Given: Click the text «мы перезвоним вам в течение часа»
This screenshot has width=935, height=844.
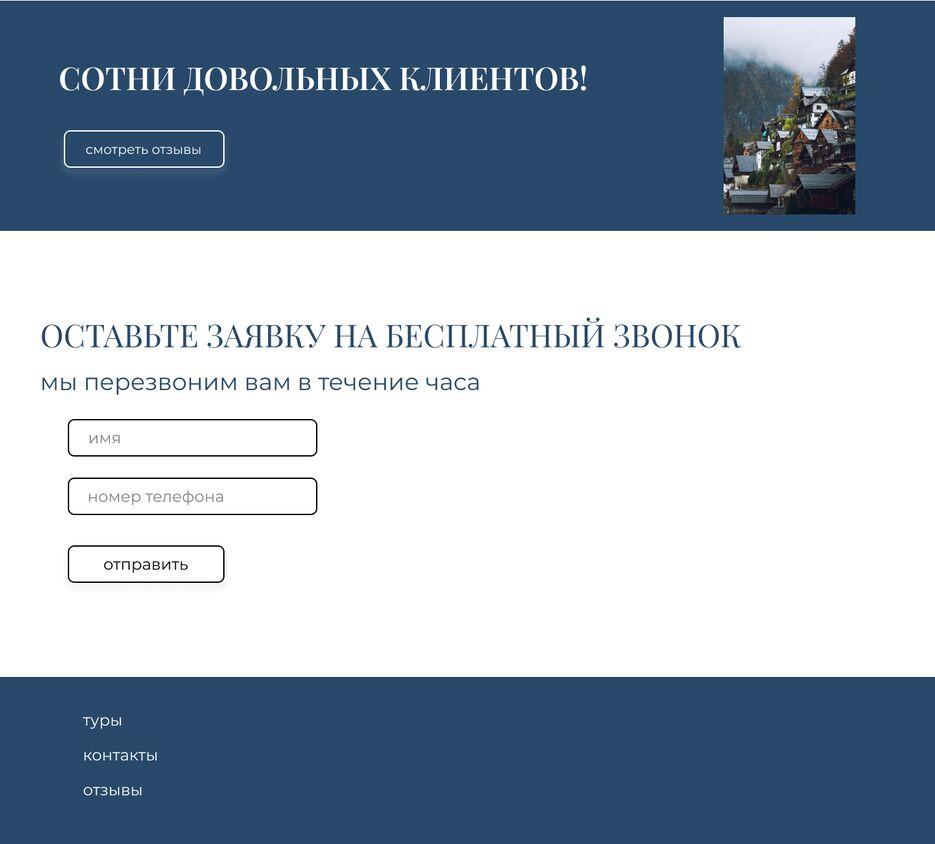Looking at the screenshot, I should tap(260, 383).
